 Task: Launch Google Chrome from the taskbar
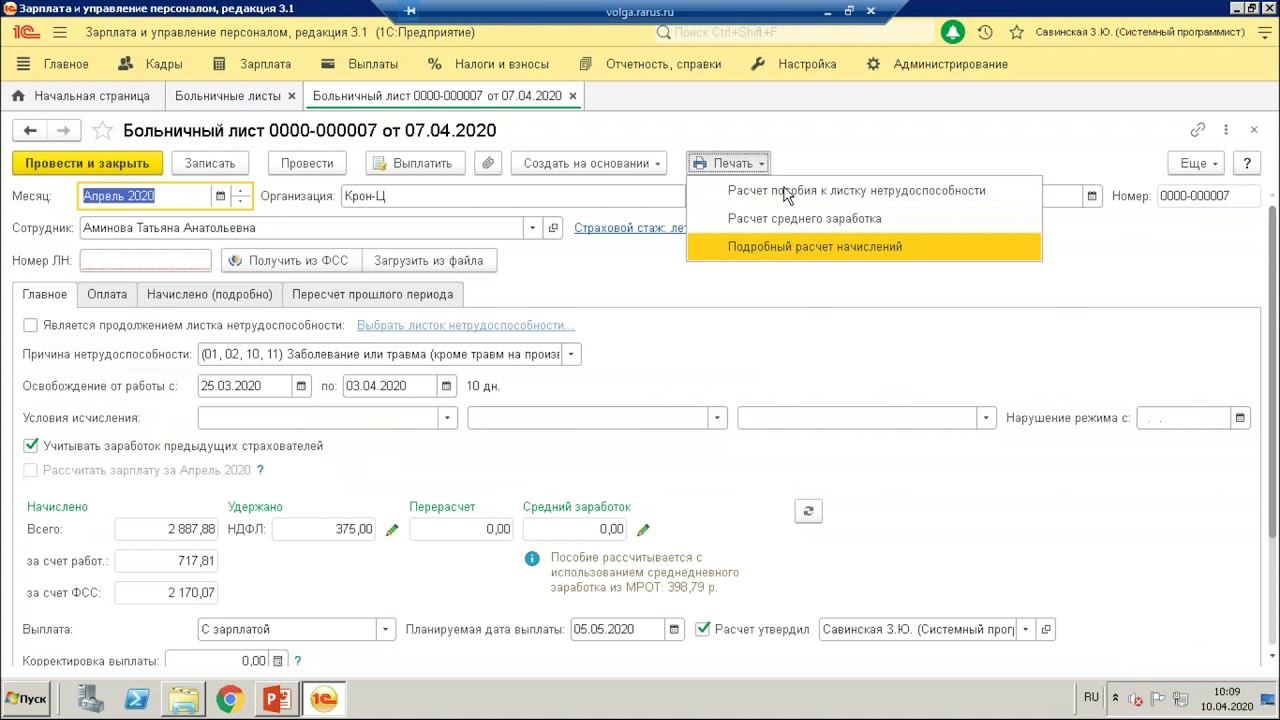point(230,699)
